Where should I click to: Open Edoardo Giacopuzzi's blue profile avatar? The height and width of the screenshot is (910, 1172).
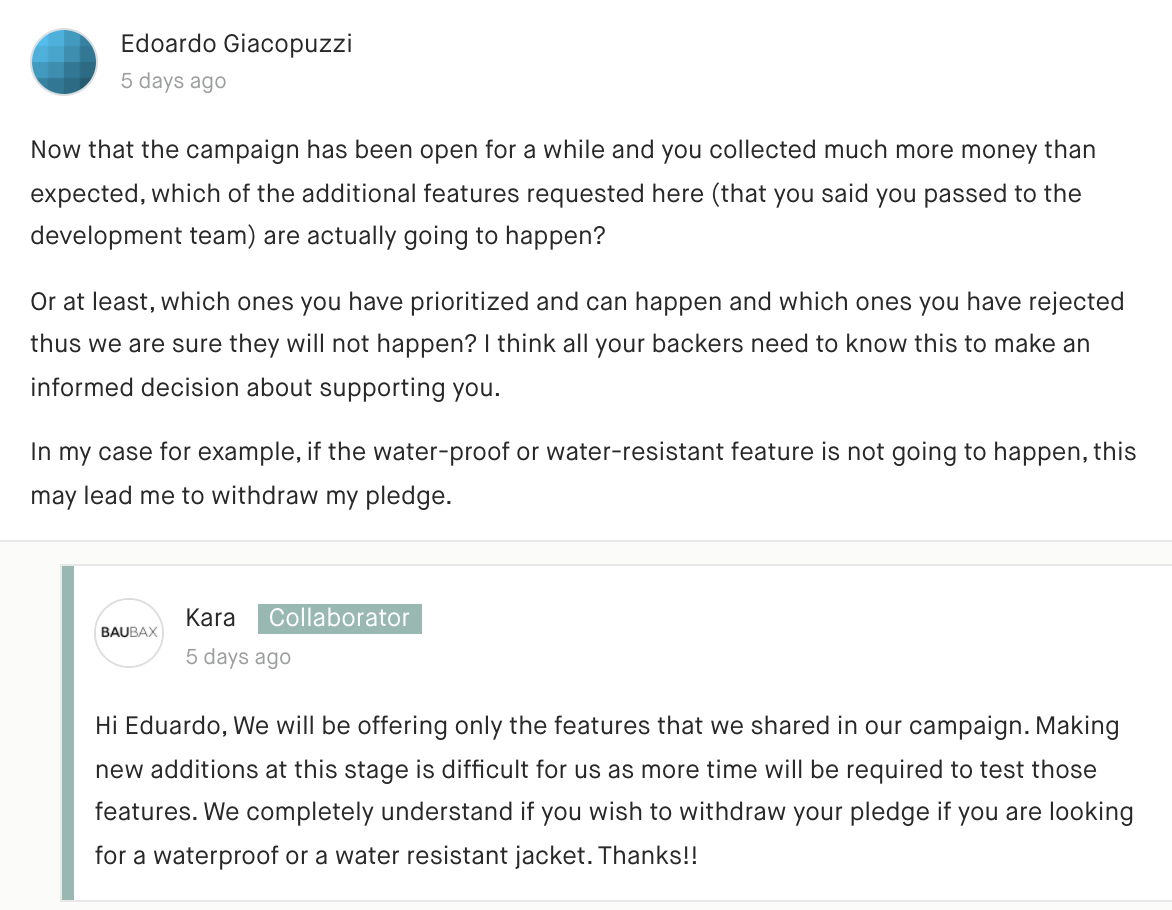tap(64, 62)
